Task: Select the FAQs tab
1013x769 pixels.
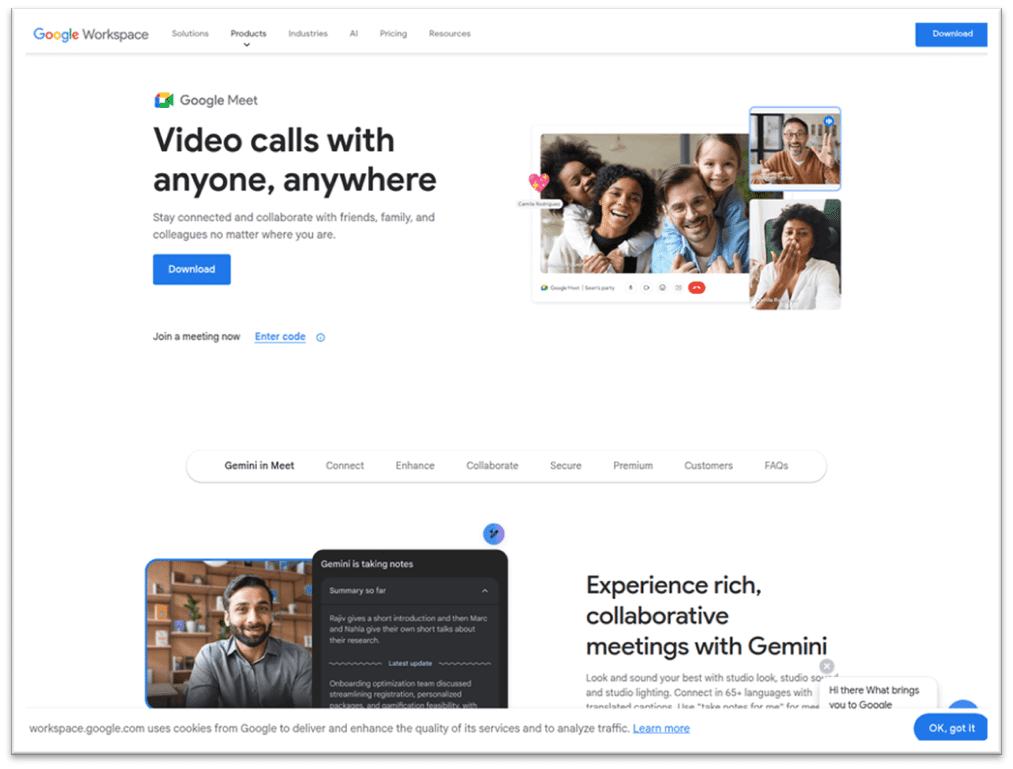Action: tap(776, 466)
